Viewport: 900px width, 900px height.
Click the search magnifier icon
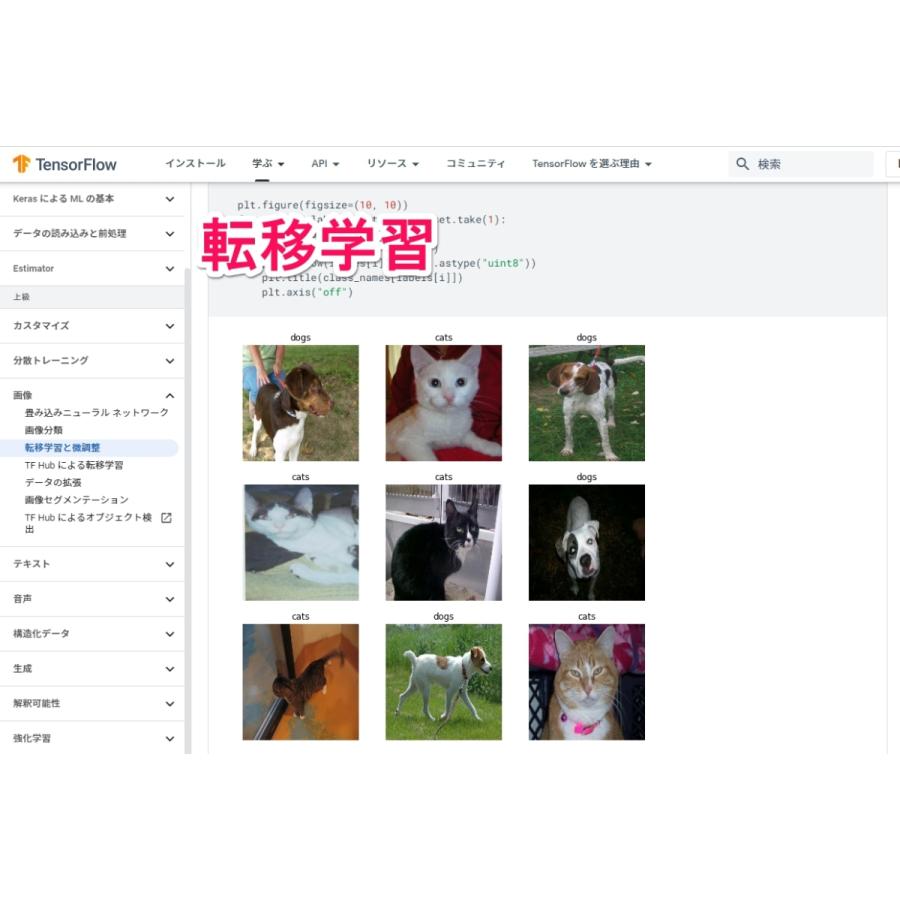tap(743, 163)
